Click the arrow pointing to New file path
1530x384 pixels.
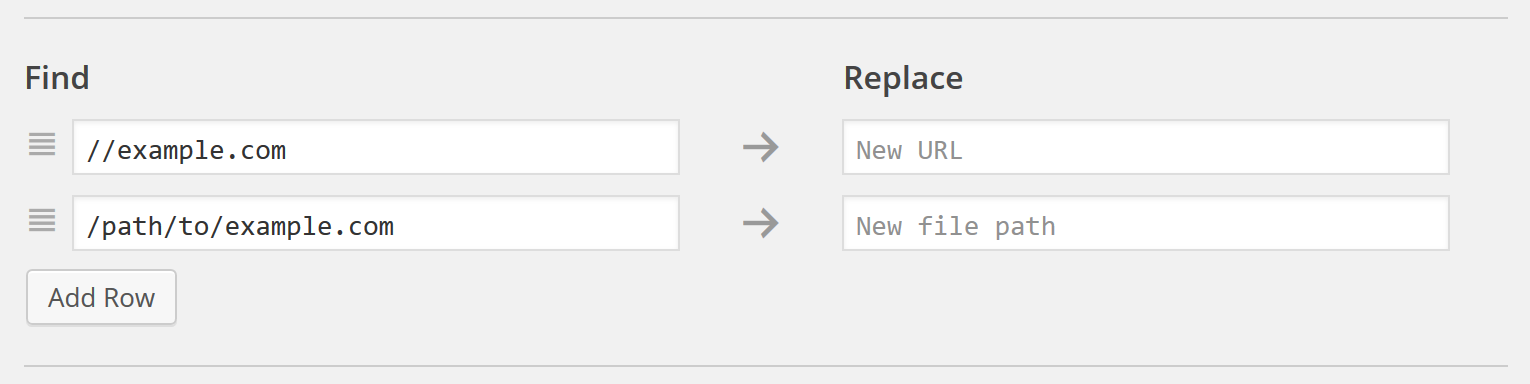[760, 224]
